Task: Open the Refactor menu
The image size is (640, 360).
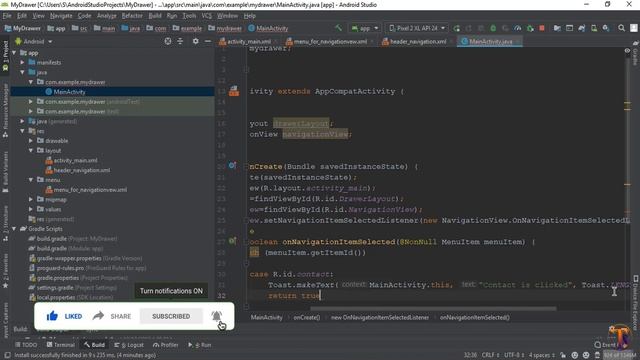Action: point(132,16)
